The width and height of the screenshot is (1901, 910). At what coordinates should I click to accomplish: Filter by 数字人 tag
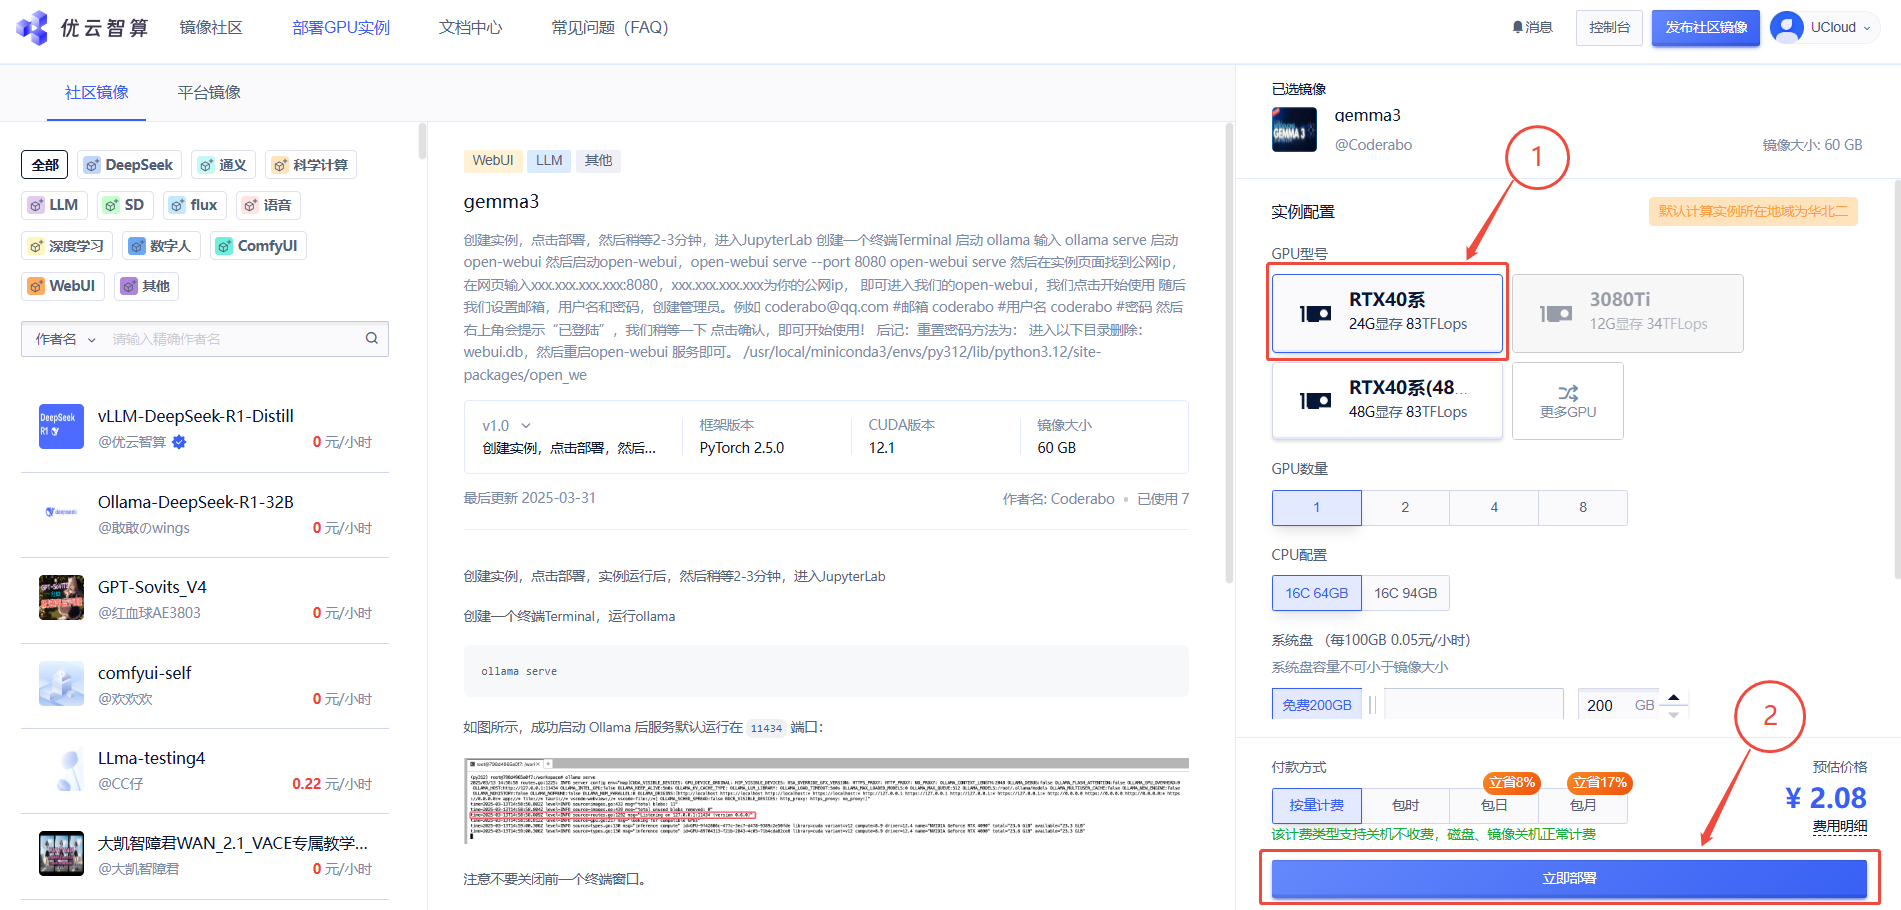tap(162, 246)
